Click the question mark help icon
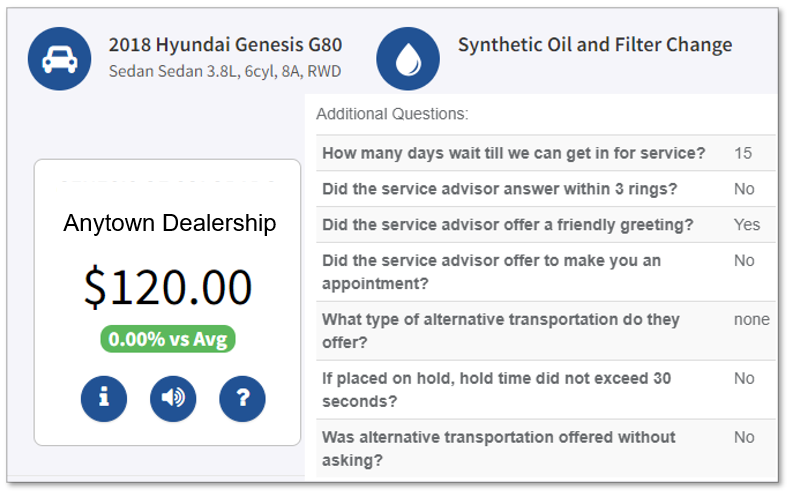Image resolution: width=791 pixels, height=494 pixels. tap(242, 398)
